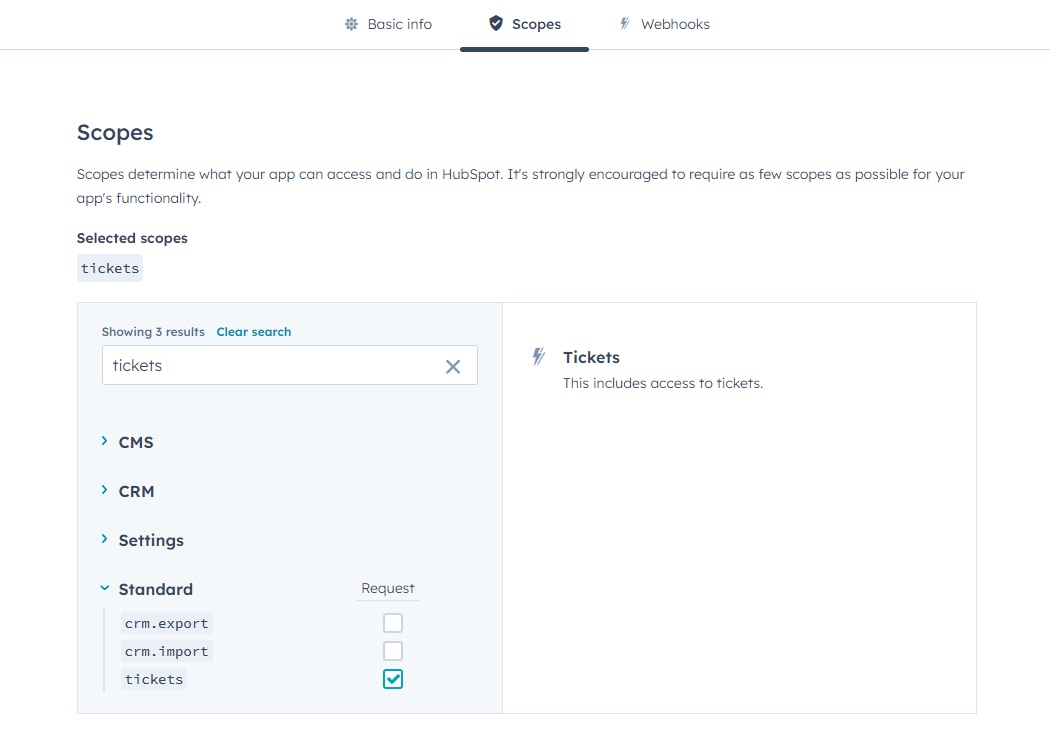Click the lightning icon next to Tickets heading
The image size is (1050, 745).
pos(539,357)
